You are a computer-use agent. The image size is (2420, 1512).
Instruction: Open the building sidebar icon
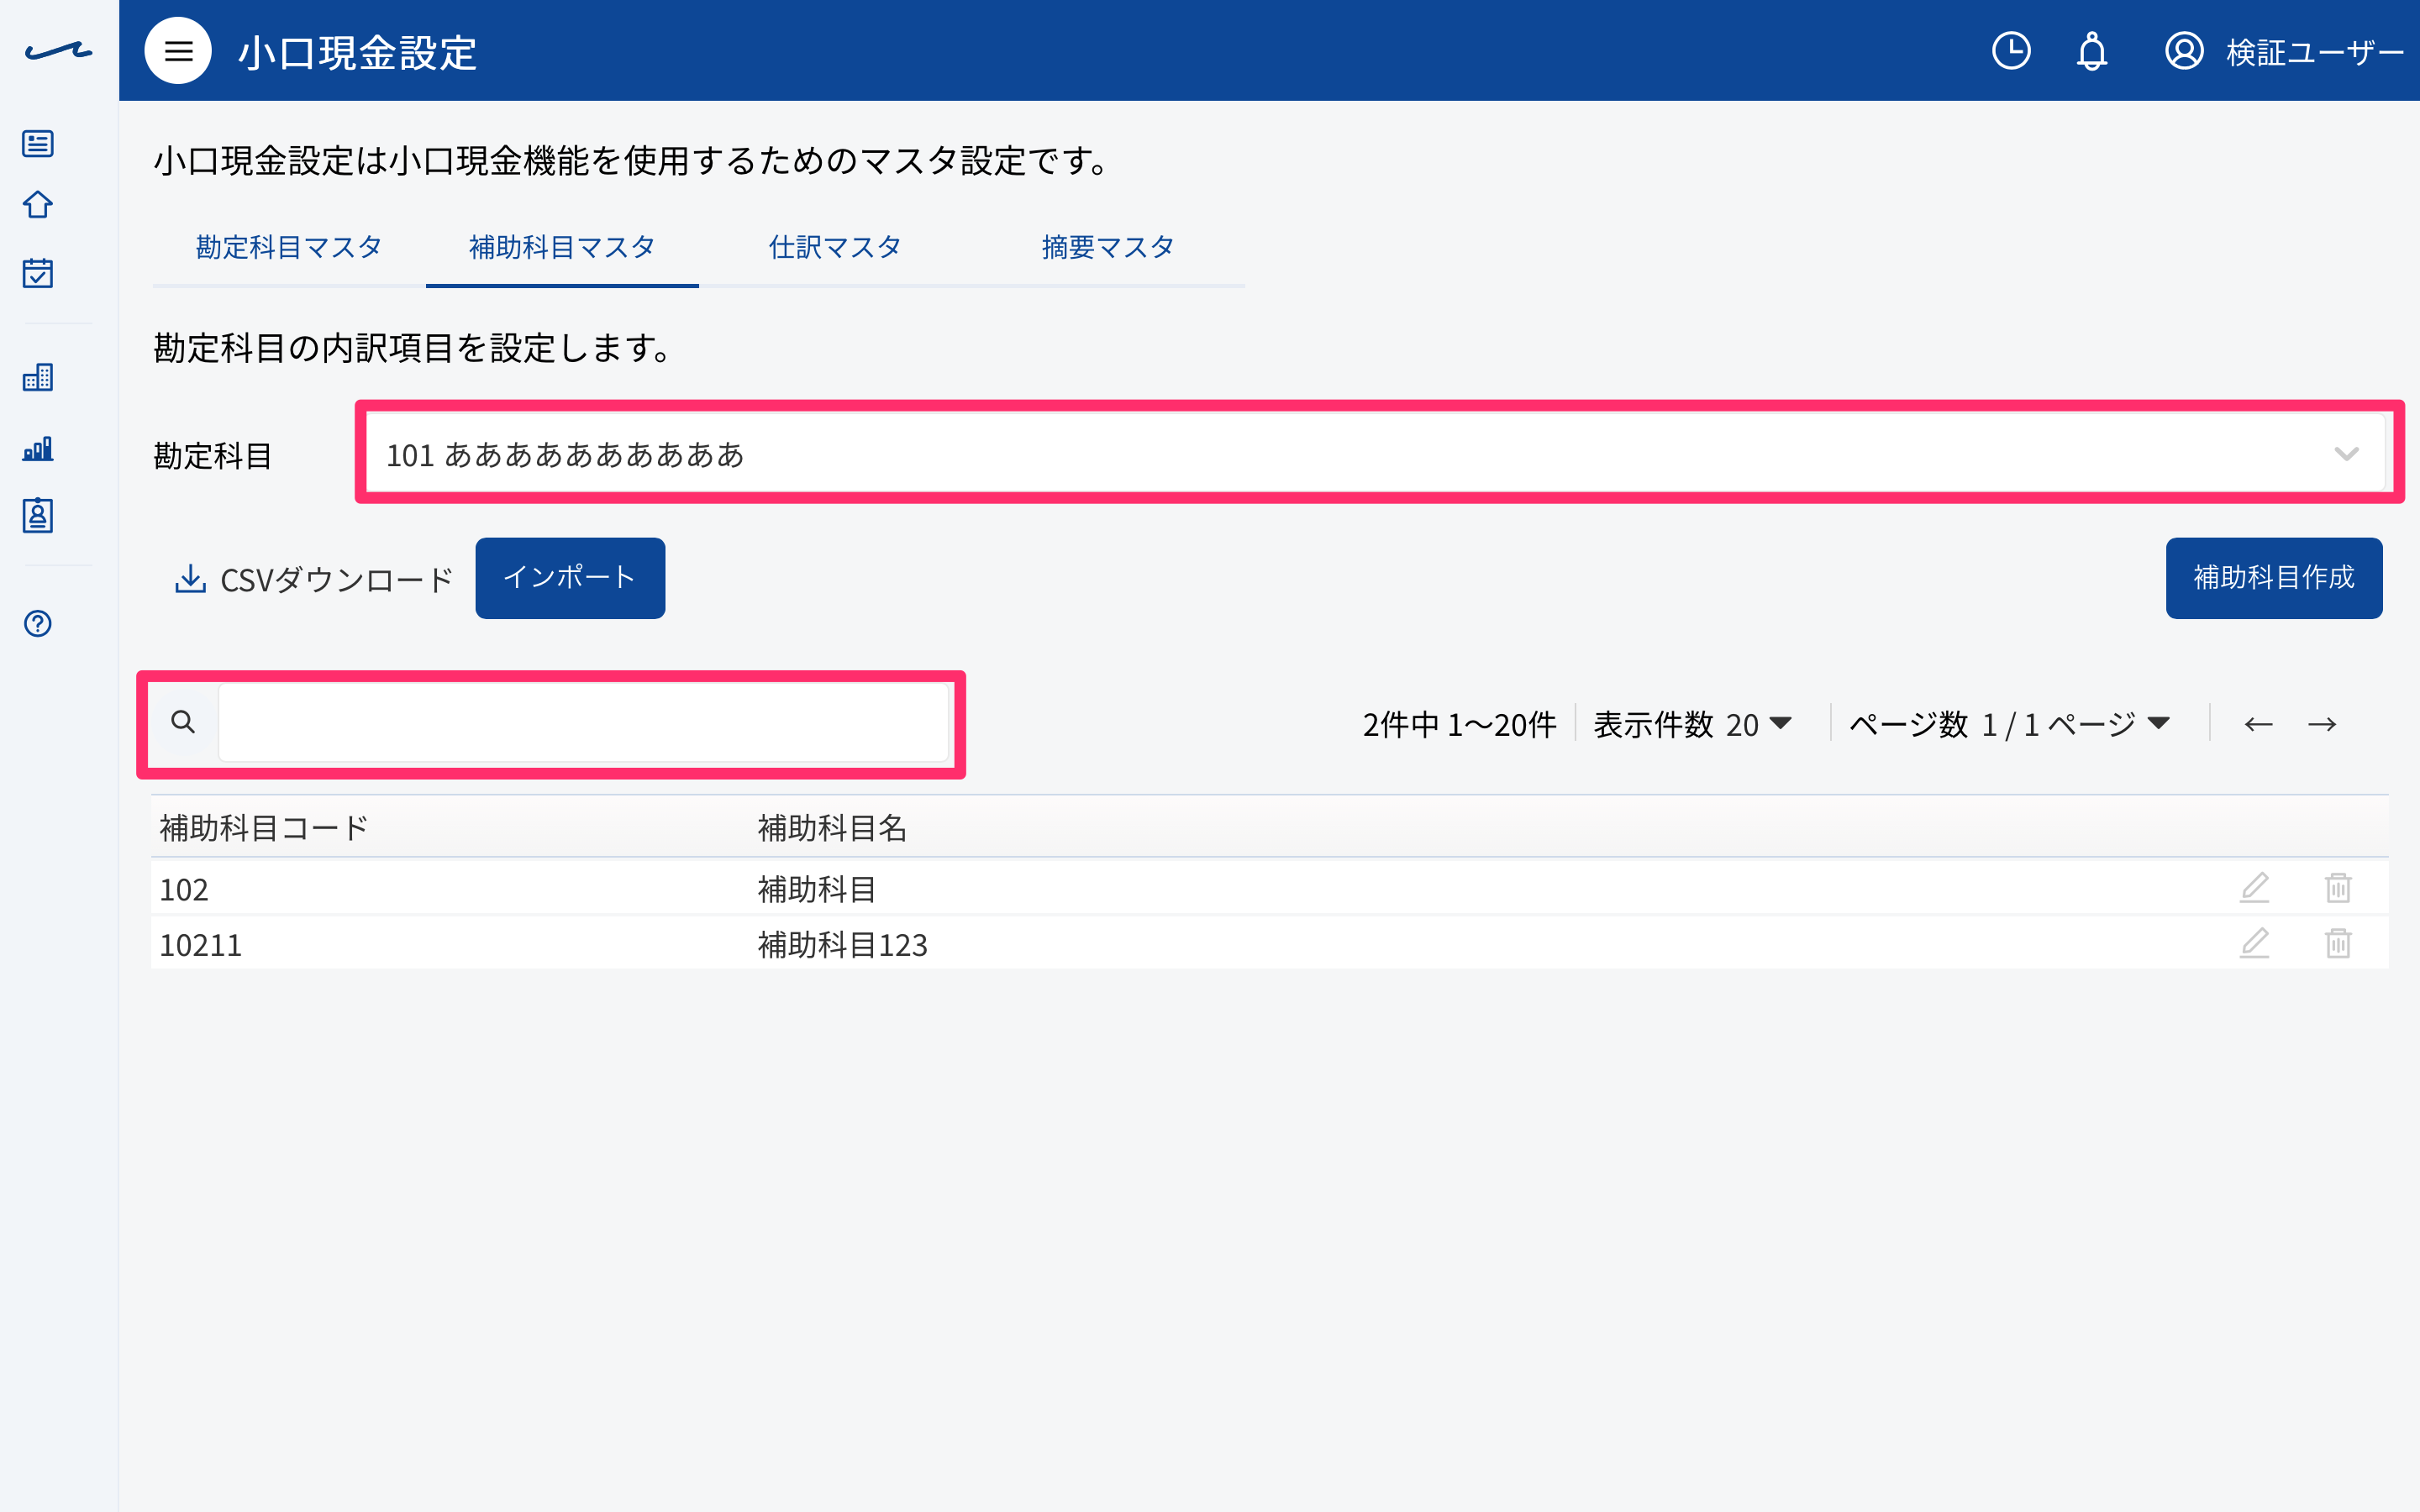(38, 377)
